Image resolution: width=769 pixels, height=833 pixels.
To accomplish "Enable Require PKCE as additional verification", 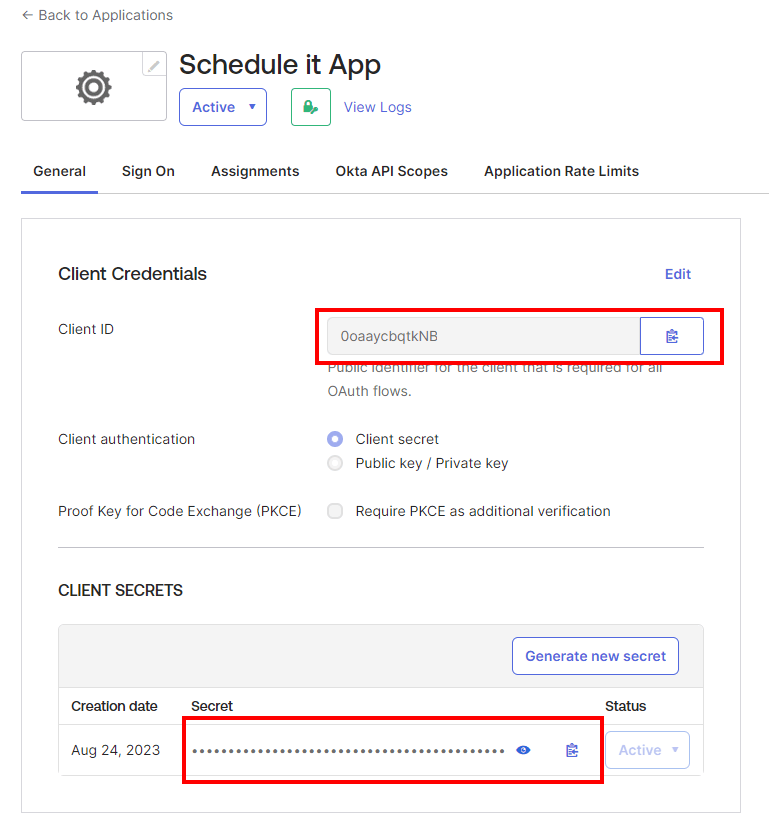I will pyautogui.click(x=335, y=511).
